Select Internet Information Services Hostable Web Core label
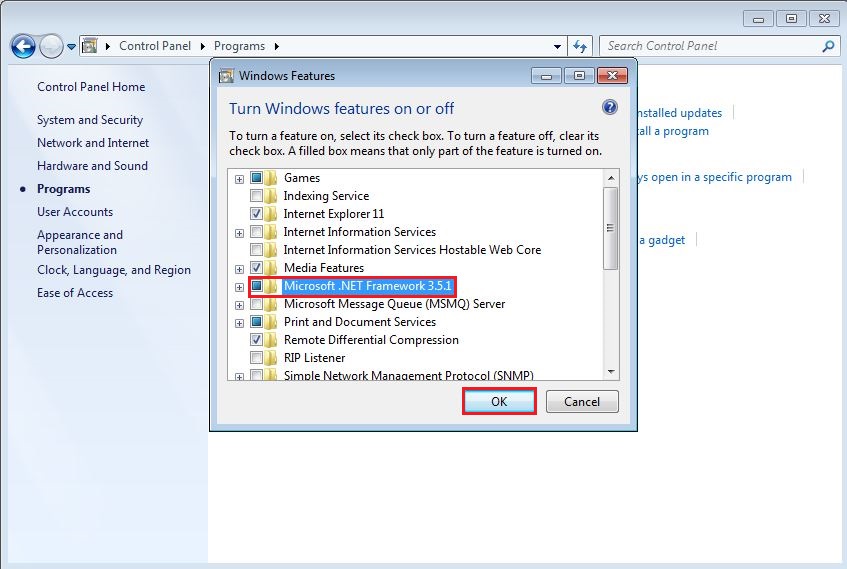 click(x=412, y=250)
